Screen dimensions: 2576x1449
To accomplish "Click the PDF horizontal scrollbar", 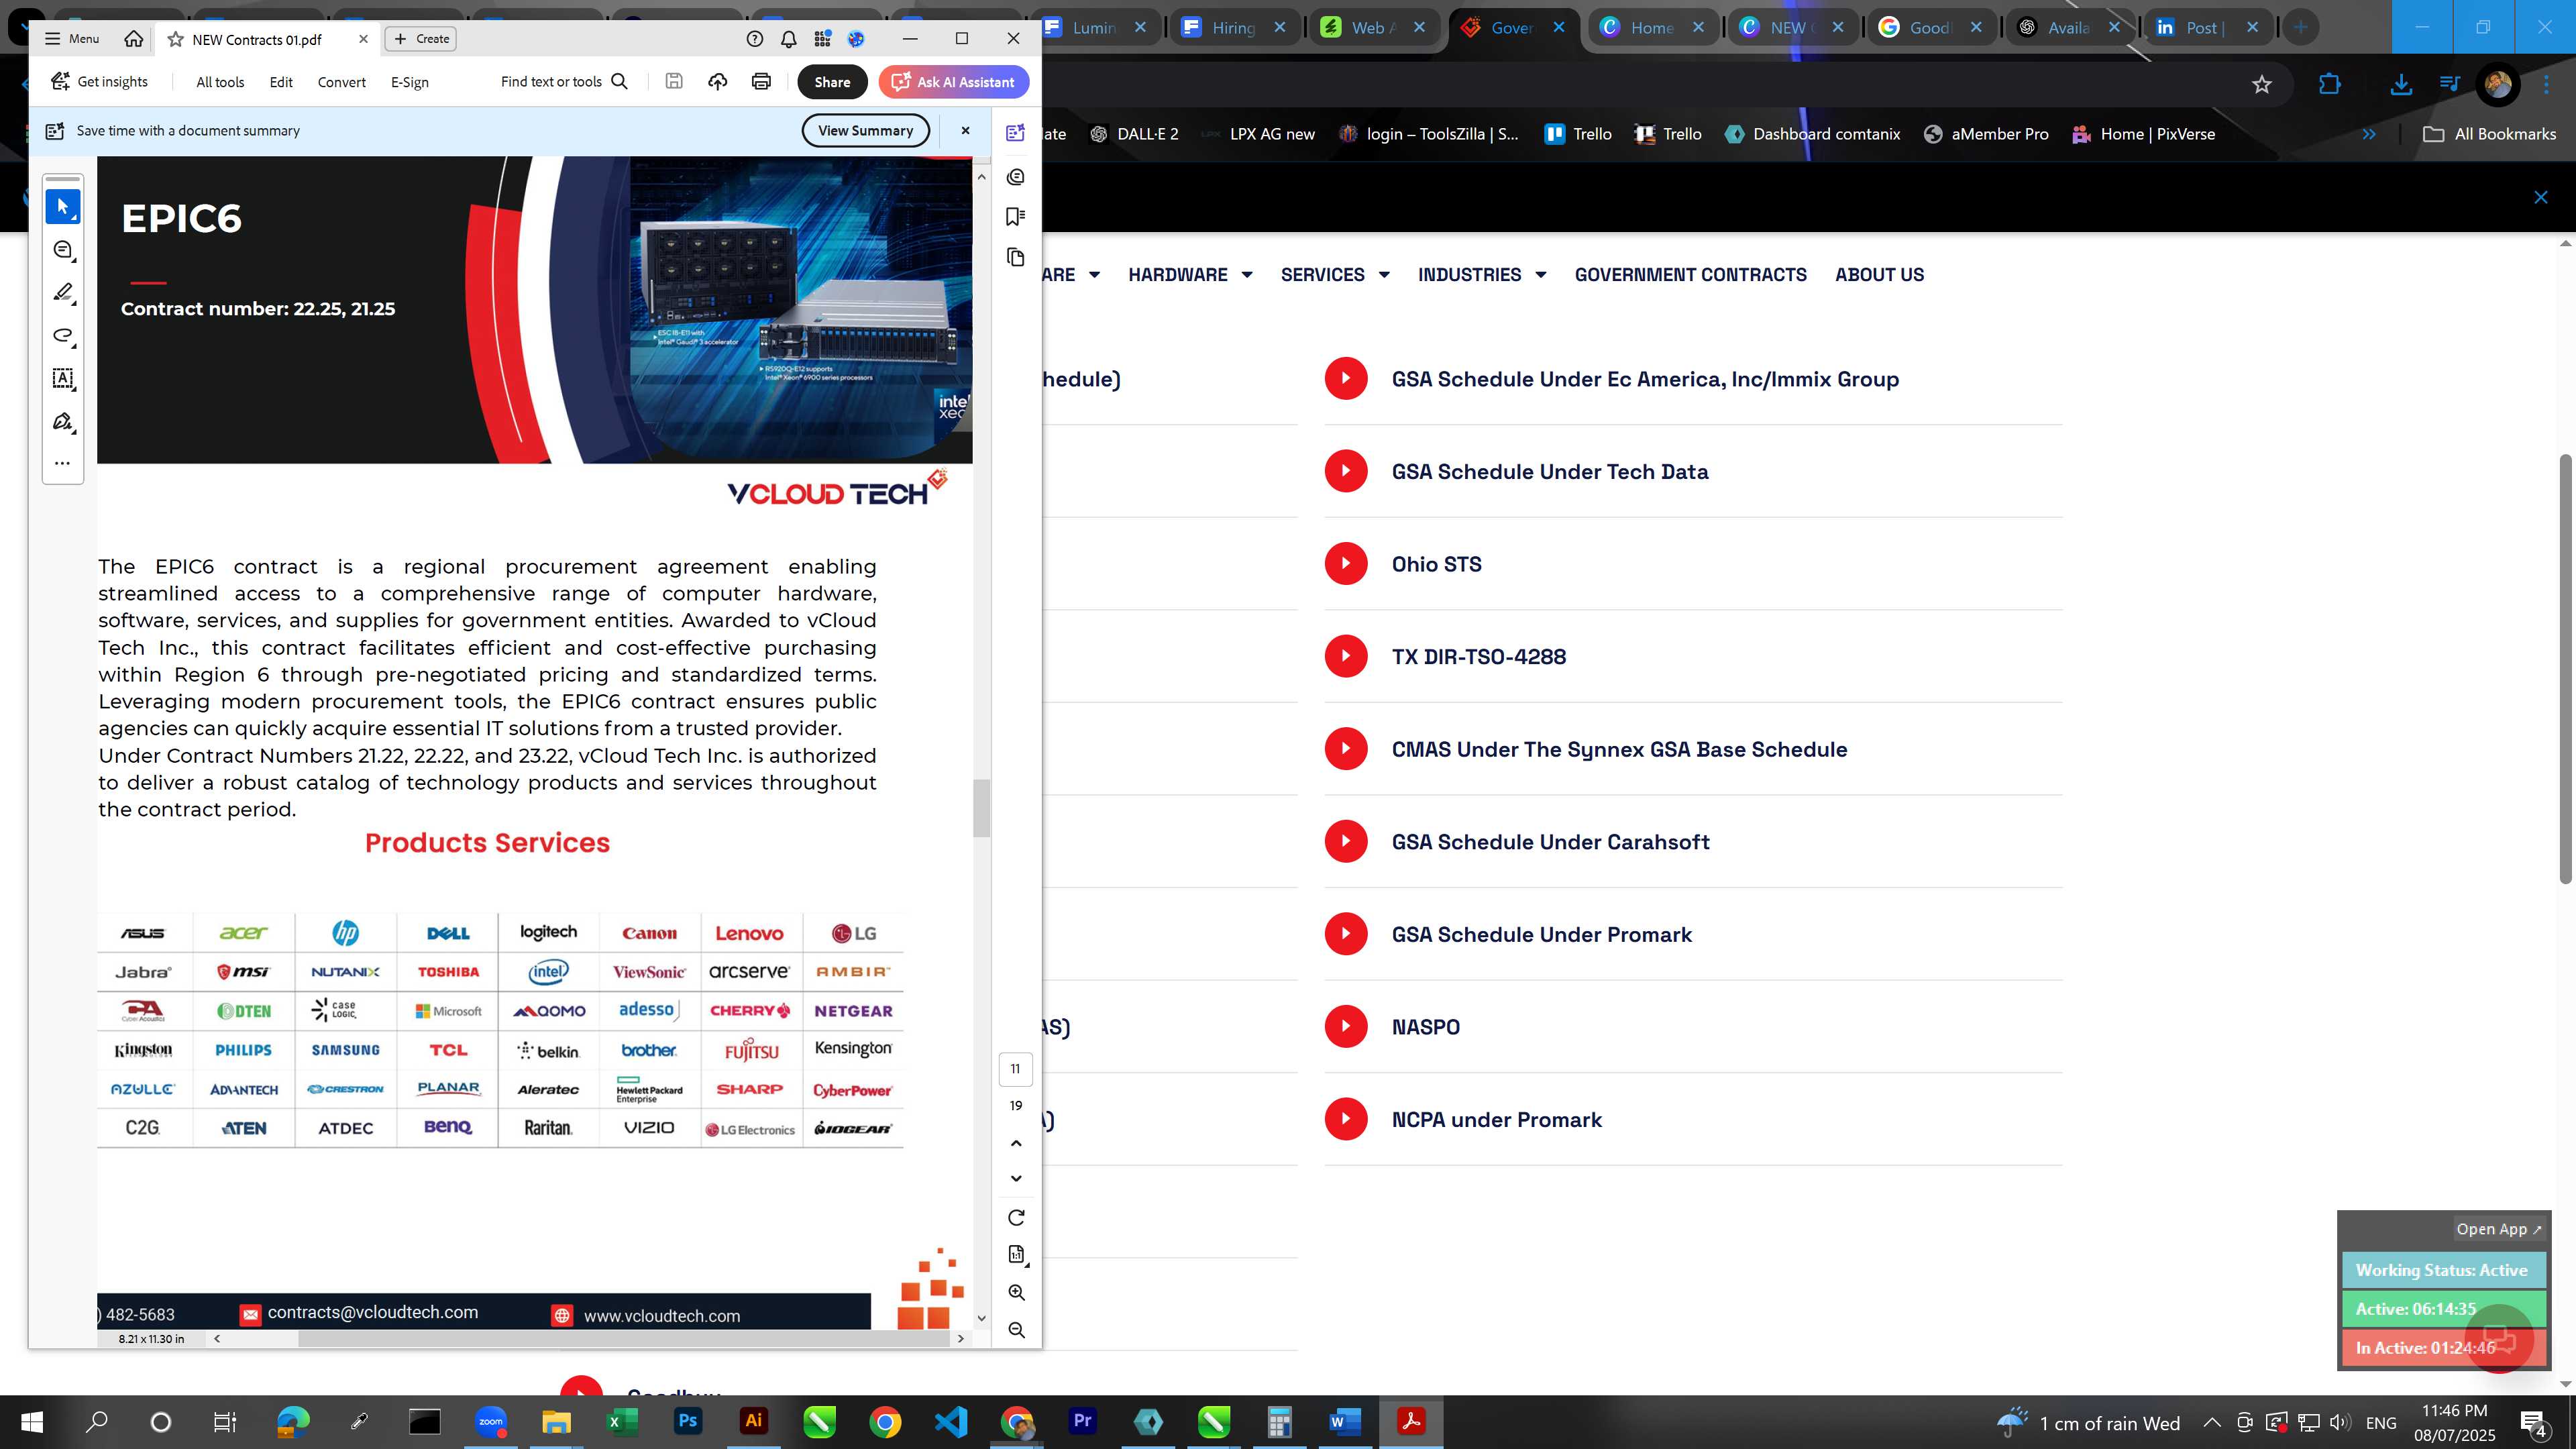I will point(623,1339).
